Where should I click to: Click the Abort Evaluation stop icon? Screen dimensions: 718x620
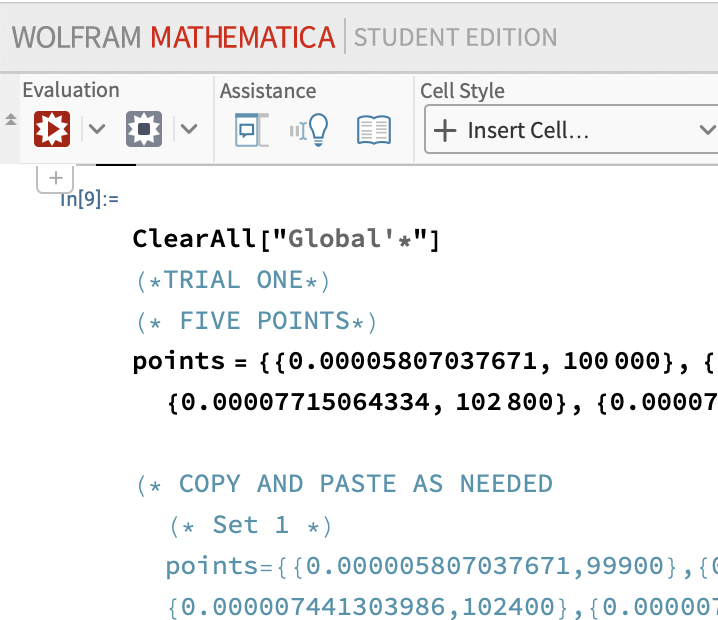tap(144, 129)
